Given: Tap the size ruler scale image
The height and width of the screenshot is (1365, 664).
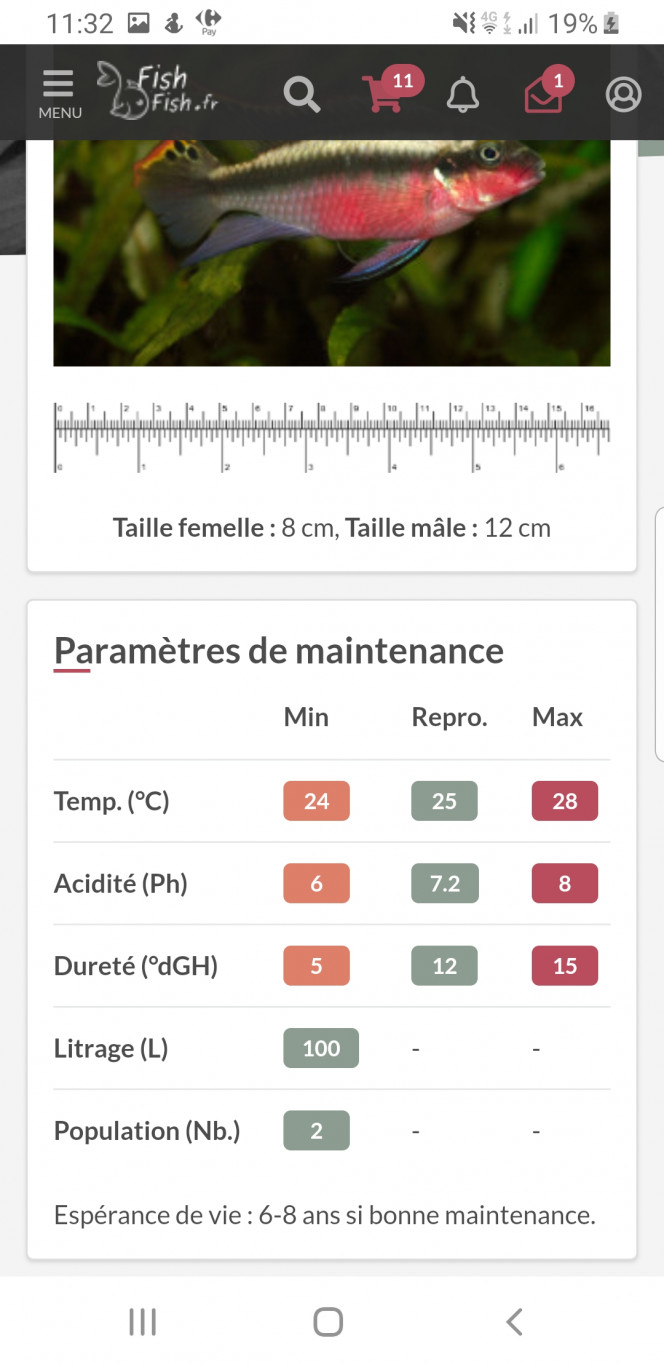Looking at the screenshot, I should pos(332,437).
